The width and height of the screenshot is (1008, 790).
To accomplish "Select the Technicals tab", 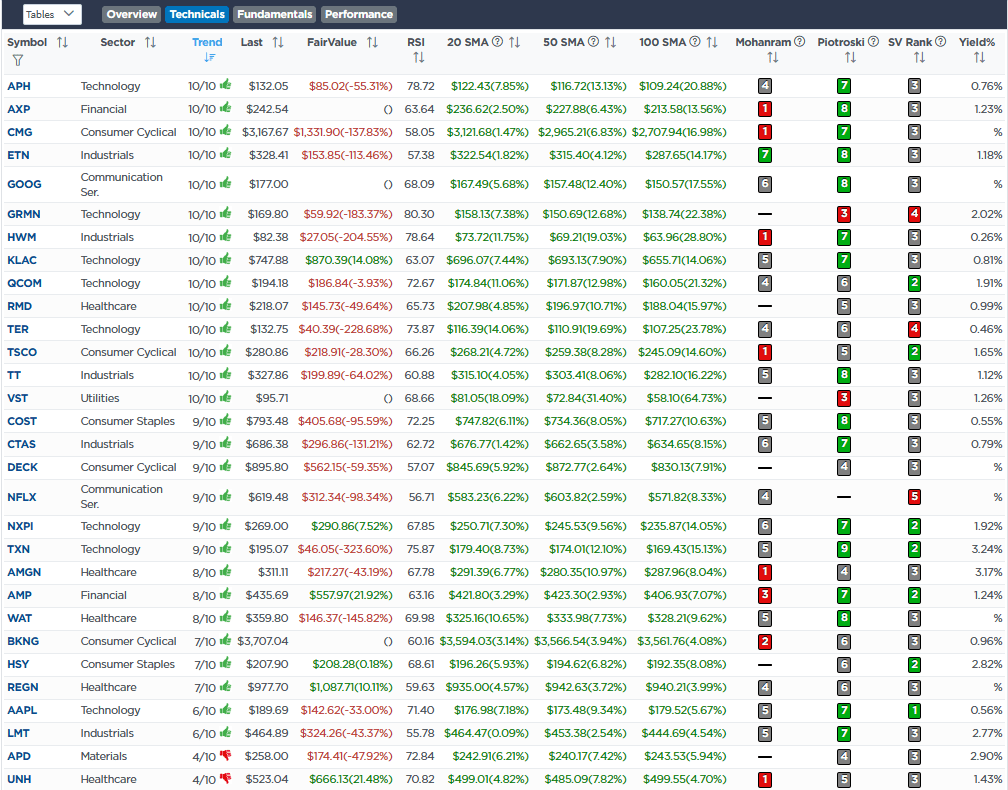I will click(197, 14).
